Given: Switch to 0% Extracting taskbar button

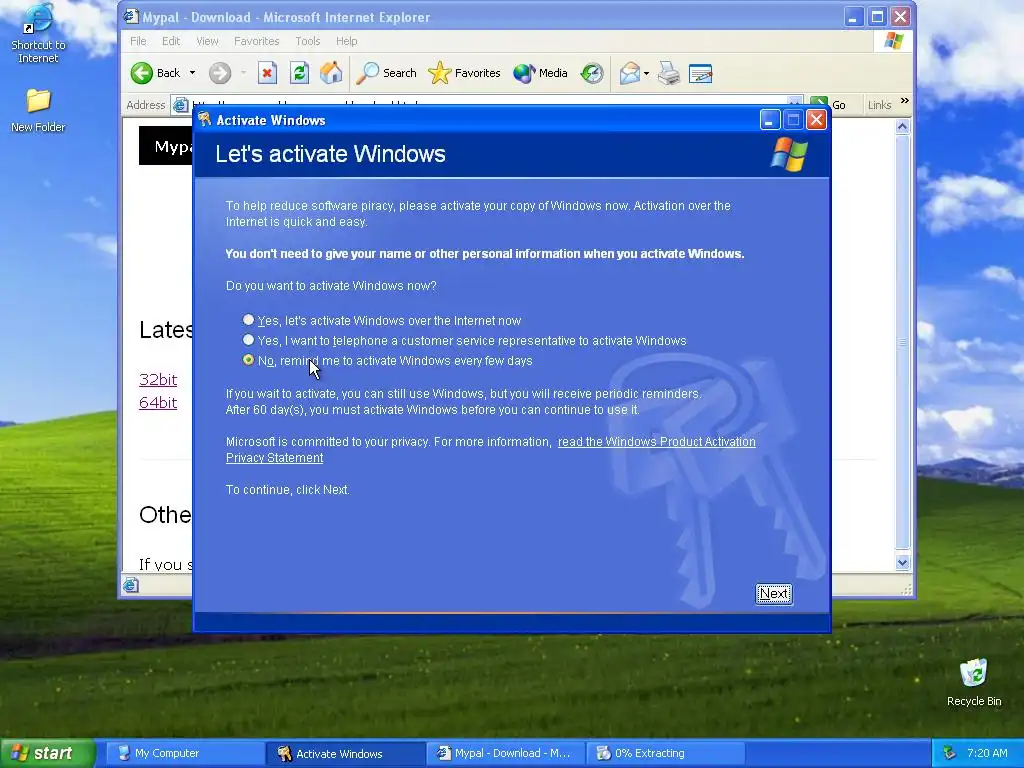Looking at the screenshot, I should click(666, 753).
